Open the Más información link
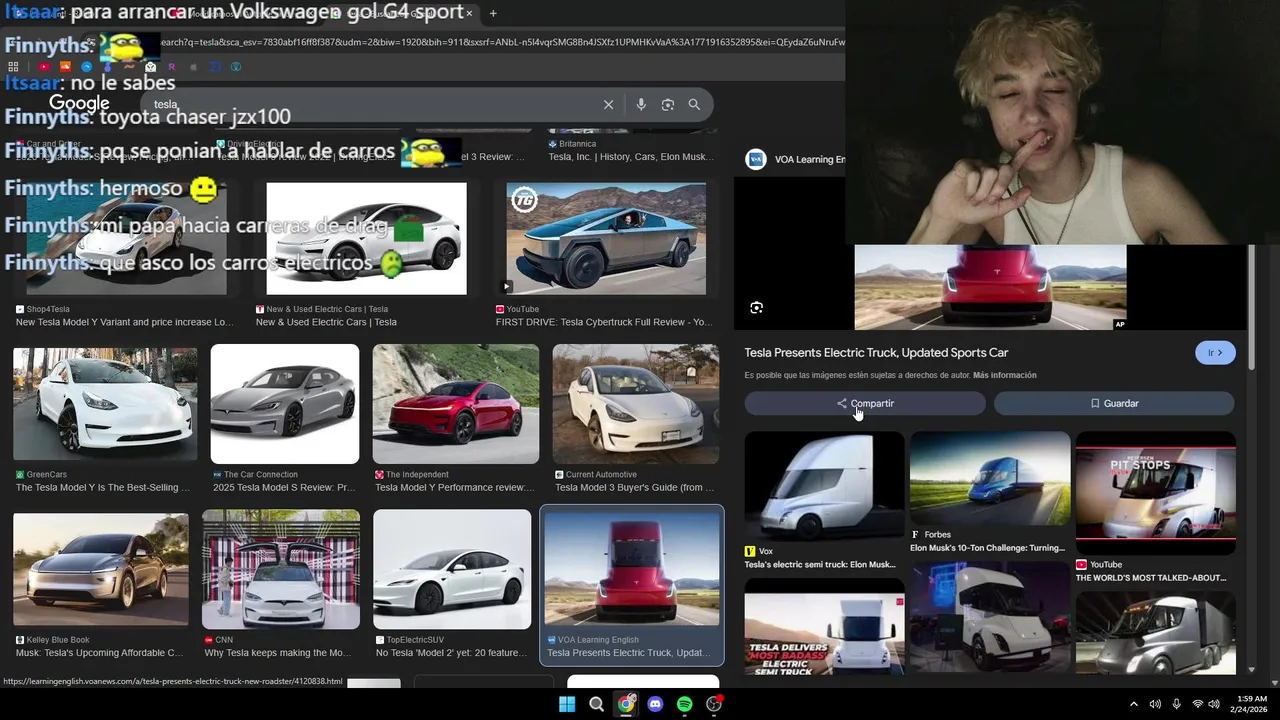The height and width of the screenshot is (720, 1280). pos(1005,375)
